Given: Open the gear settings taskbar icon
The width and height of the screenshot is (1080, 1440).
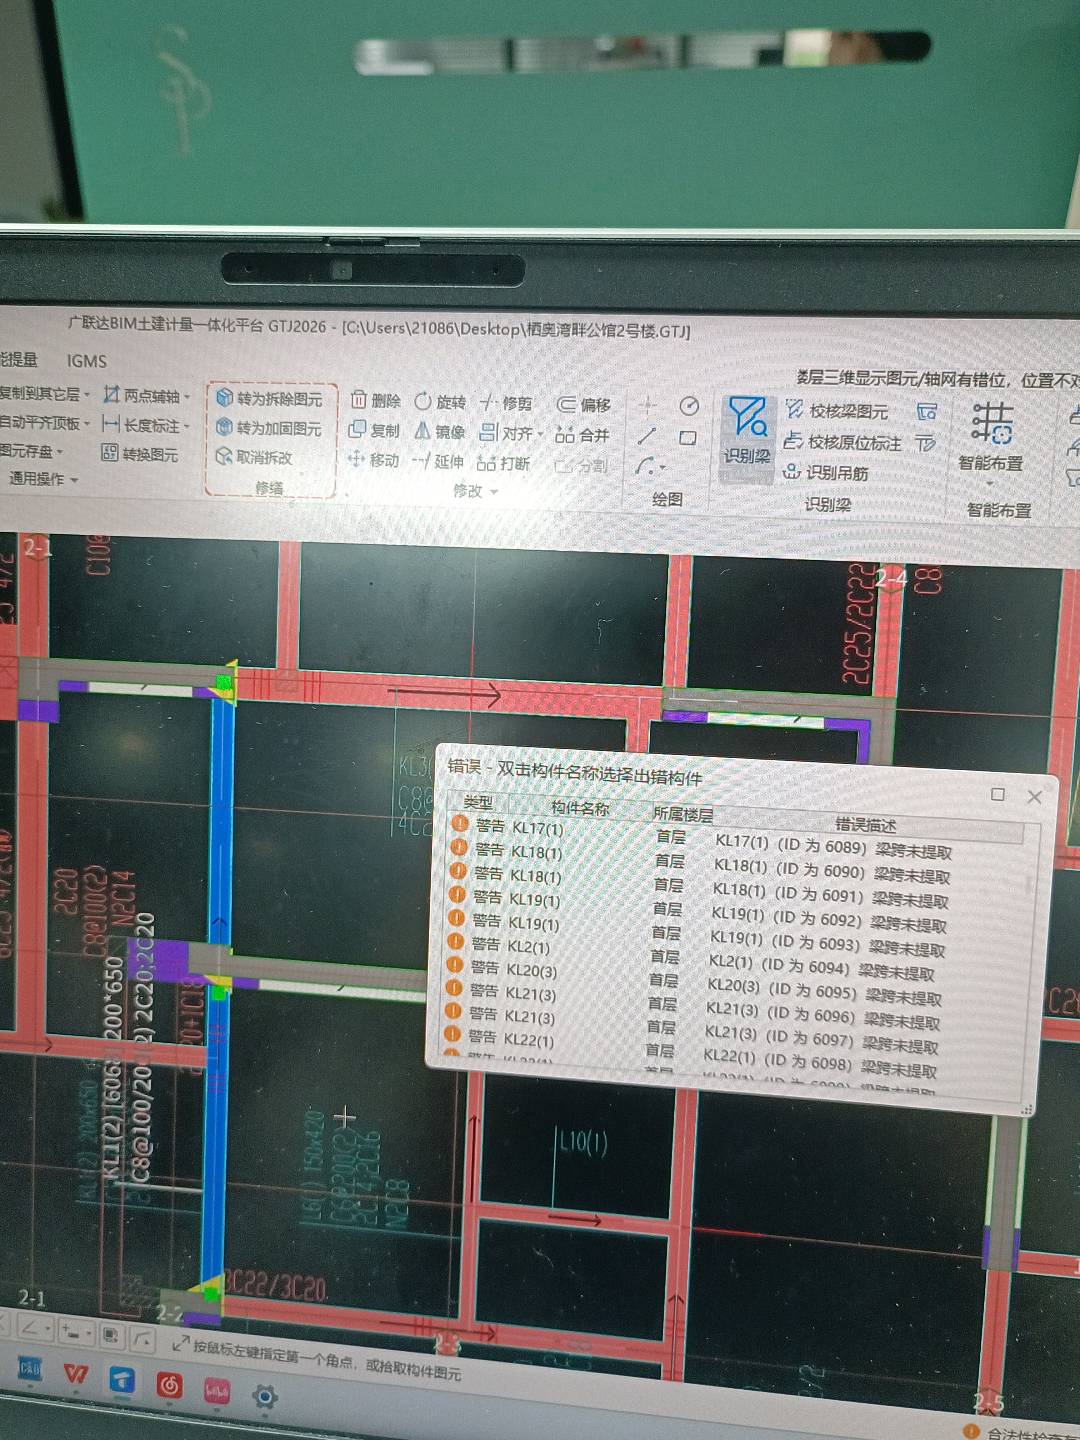Looking at the screenshot, I should (264, 1396).
